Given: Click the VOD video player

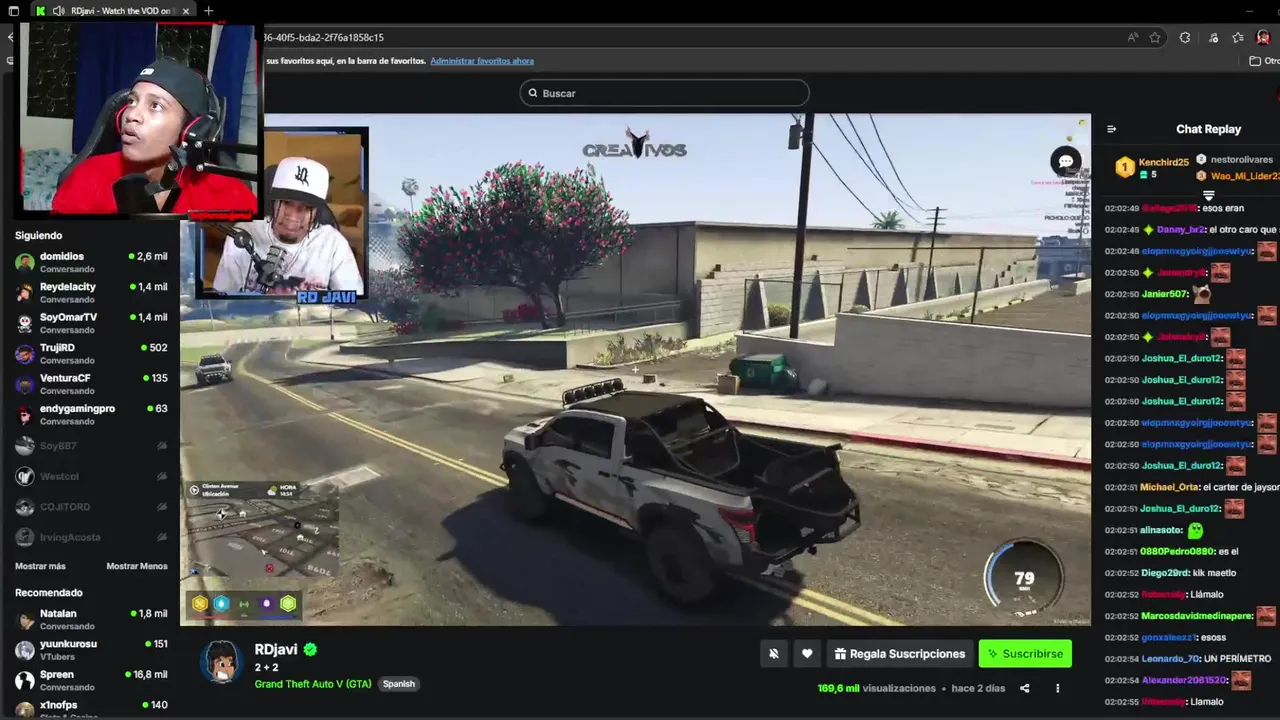Looking at the screenshot, I should click(635, 369).
